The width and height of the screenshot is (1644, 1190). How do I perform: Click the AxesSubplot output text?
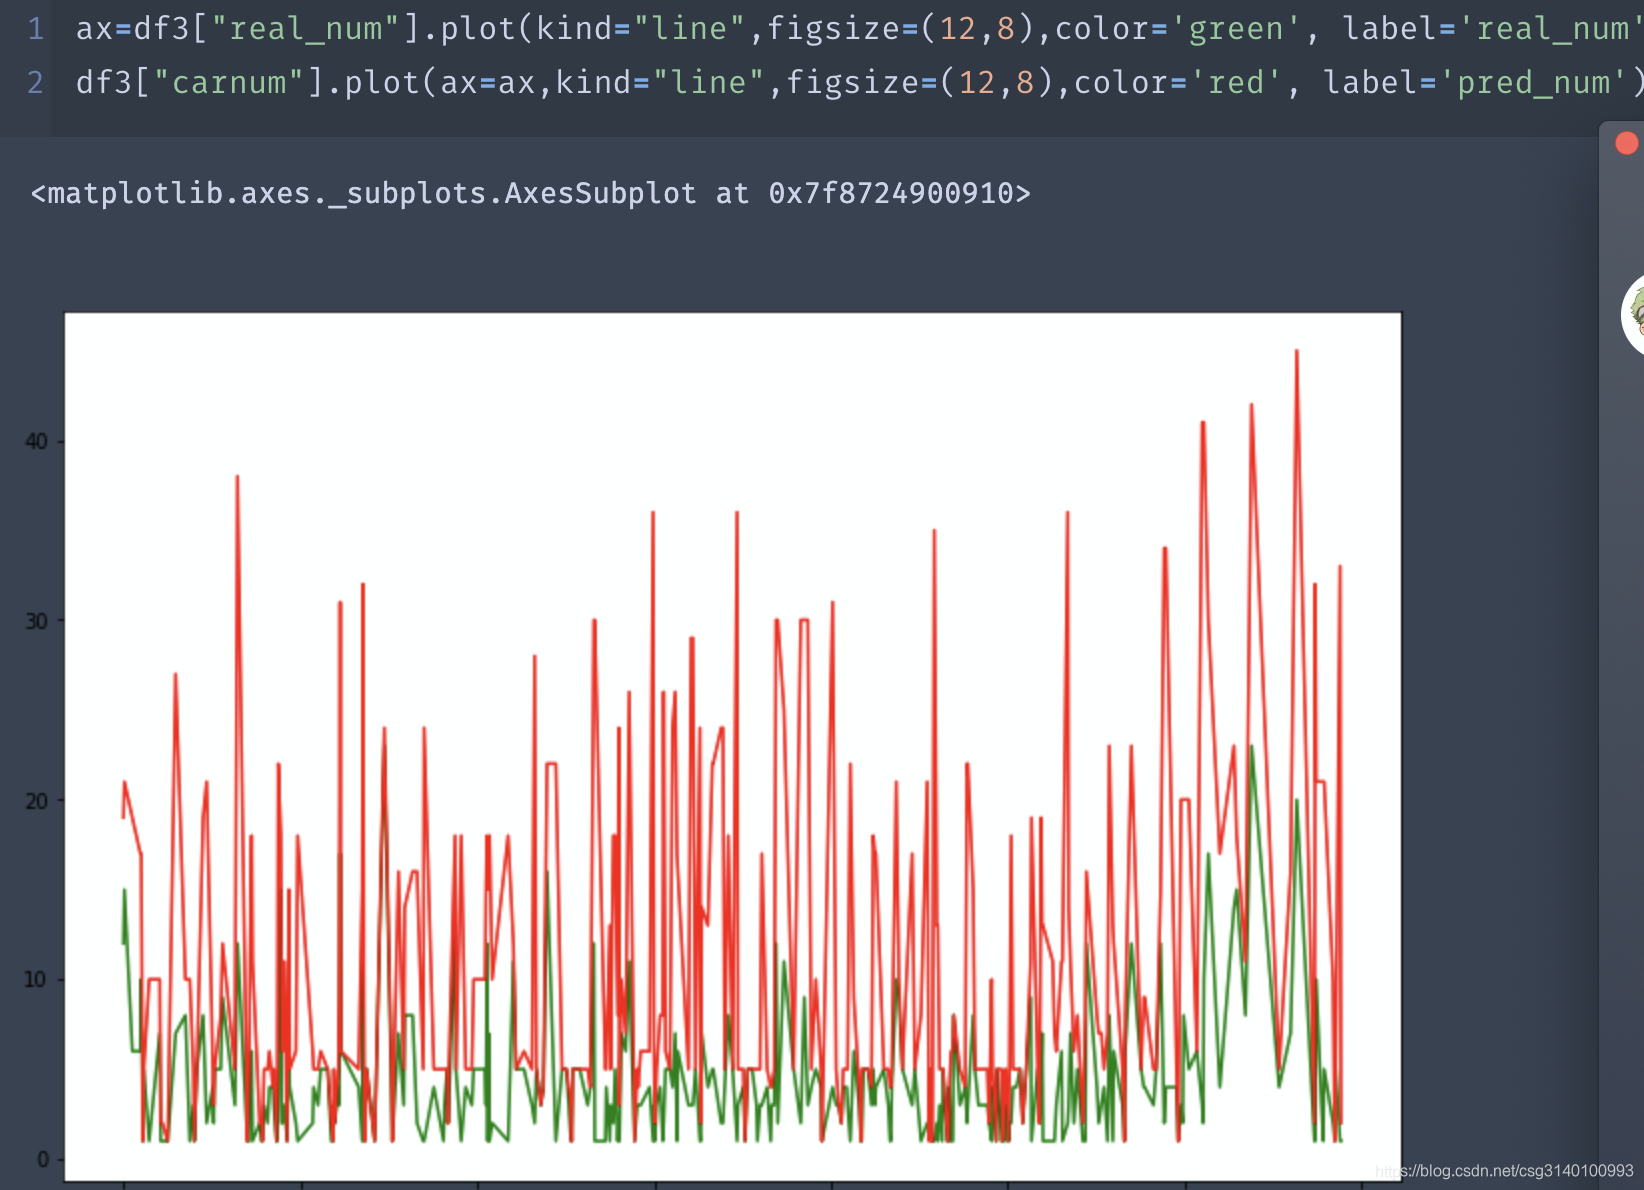tap(530, 193)
